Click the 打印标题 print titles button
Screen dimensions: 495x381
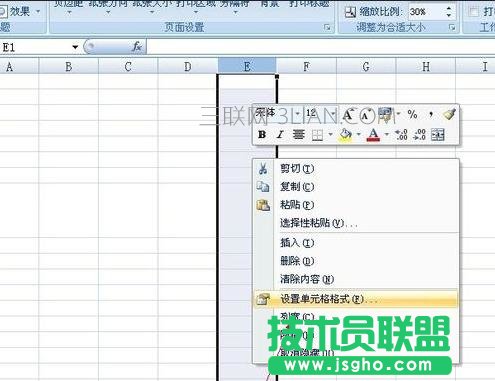pos(309,4)
